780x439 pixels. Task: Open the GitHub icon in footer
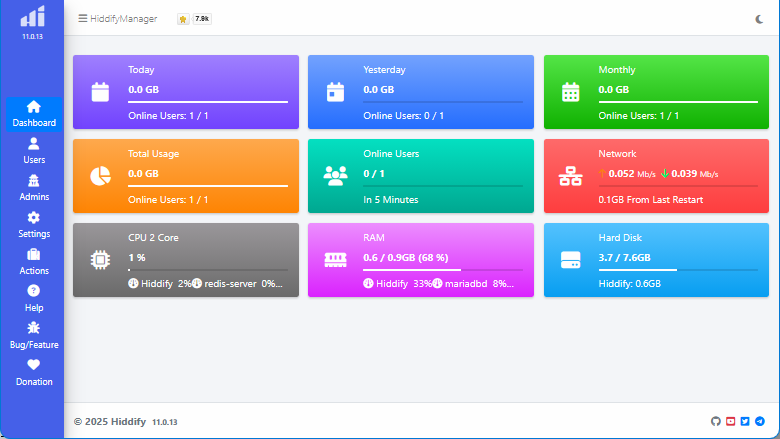[715, 422]
